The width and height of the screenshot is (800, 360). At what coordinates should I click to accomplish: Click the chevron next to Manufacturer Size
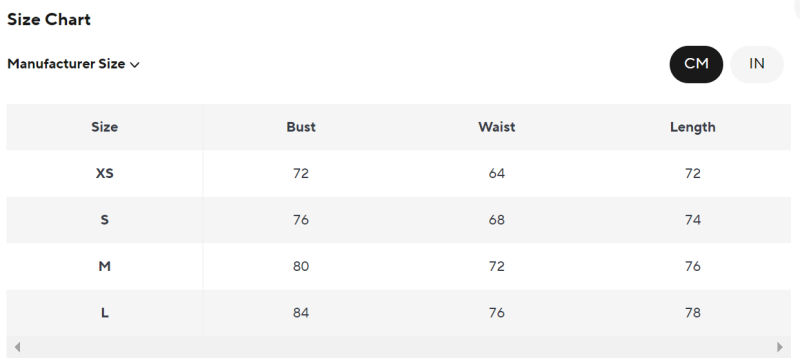(x=135, y=65)
